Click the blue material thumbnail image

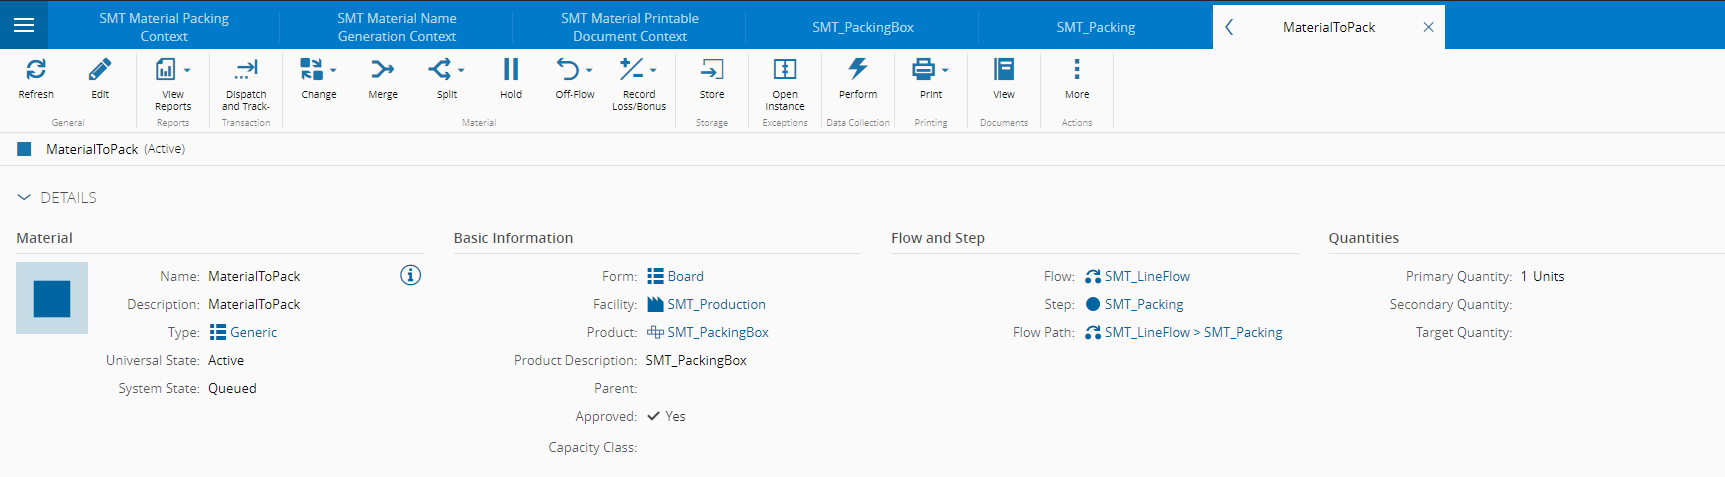click(x=52, y=298)
